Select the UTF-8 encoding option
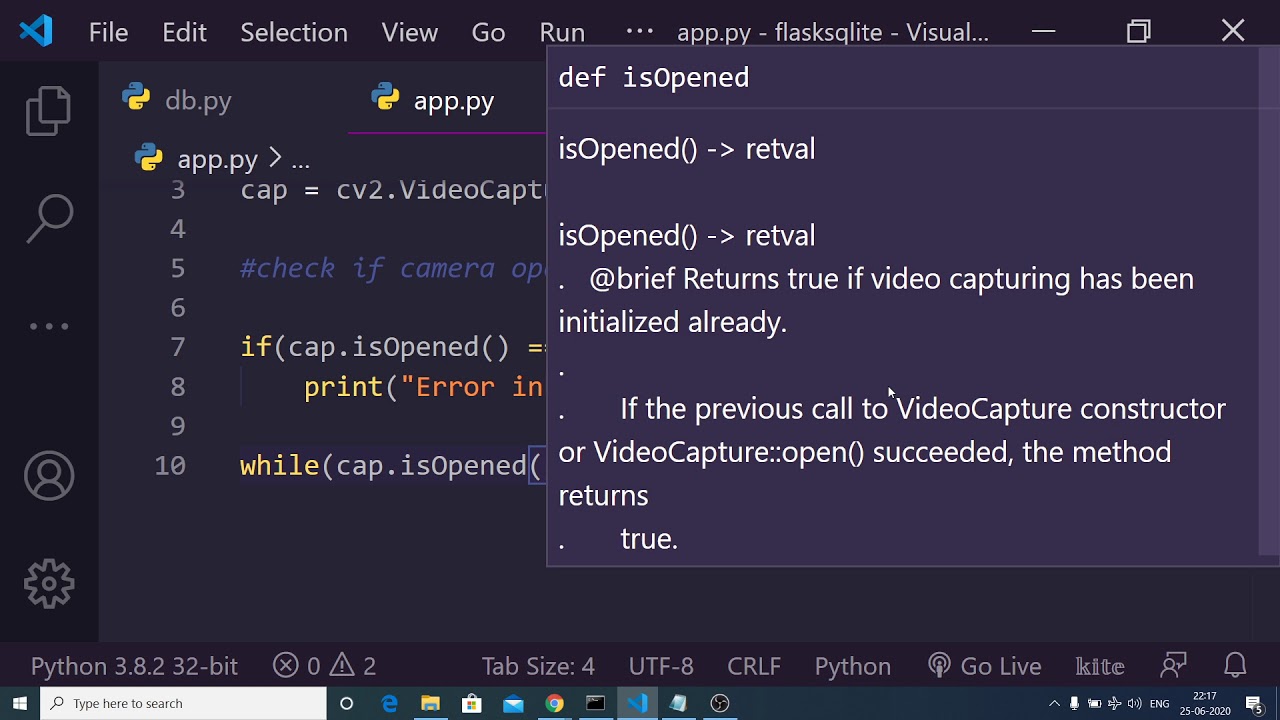The height and width of the screenshot is (720, 1280). pyautogui.click(x=661, y=666)
